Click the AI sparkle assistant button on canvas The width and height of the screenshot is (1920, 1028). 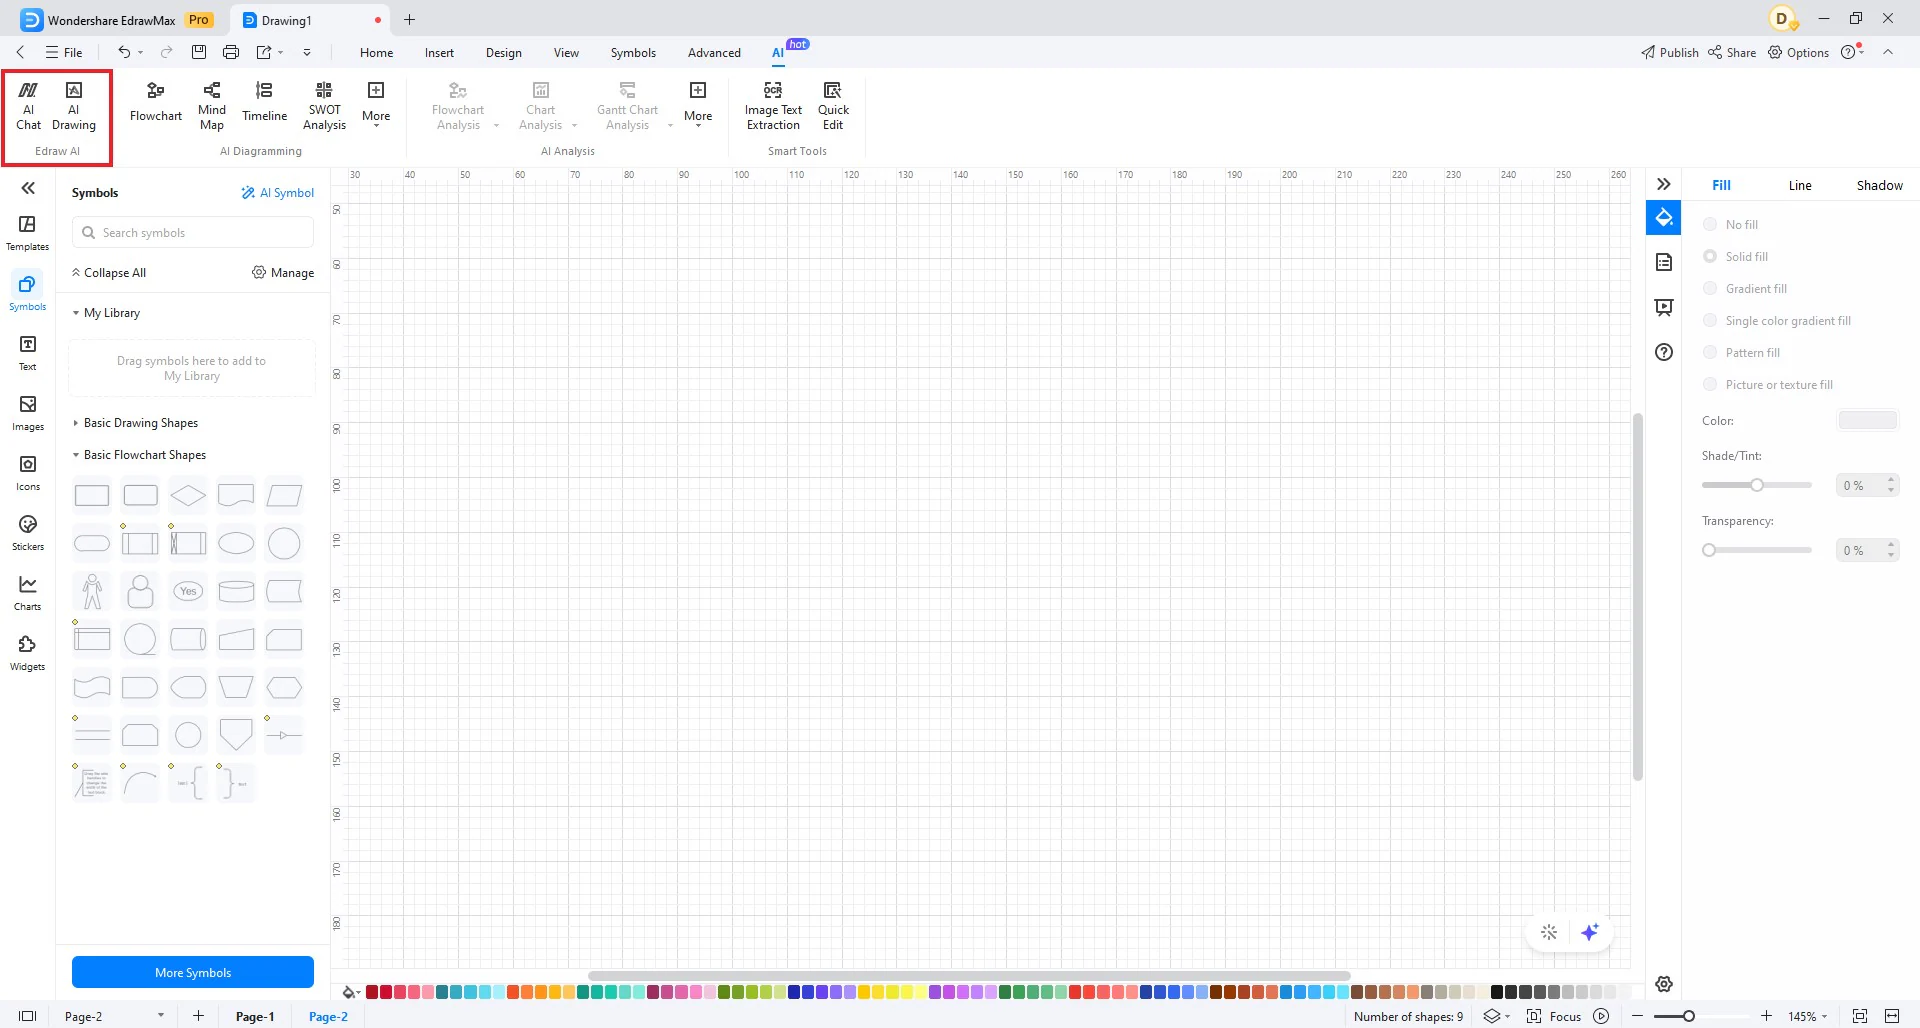(x=1590, y=932)
